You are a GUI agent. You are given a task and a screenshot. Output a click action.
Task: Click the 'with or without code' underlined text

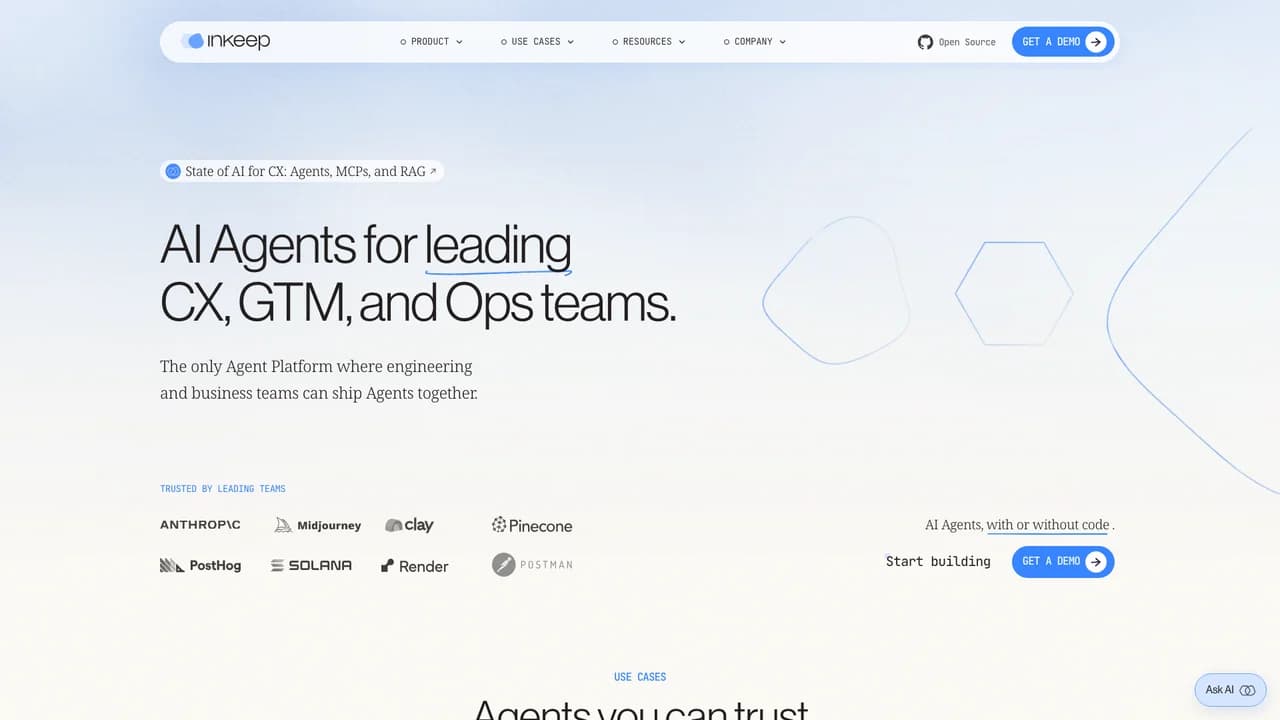1048,525
